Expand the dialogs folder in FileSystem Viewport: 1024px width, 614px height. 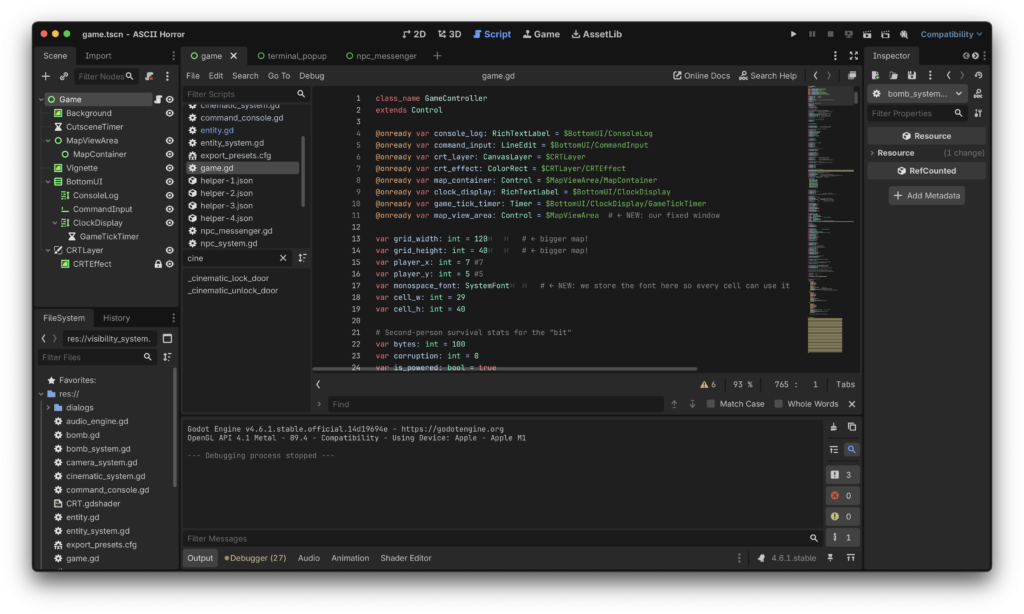(47, 408)
